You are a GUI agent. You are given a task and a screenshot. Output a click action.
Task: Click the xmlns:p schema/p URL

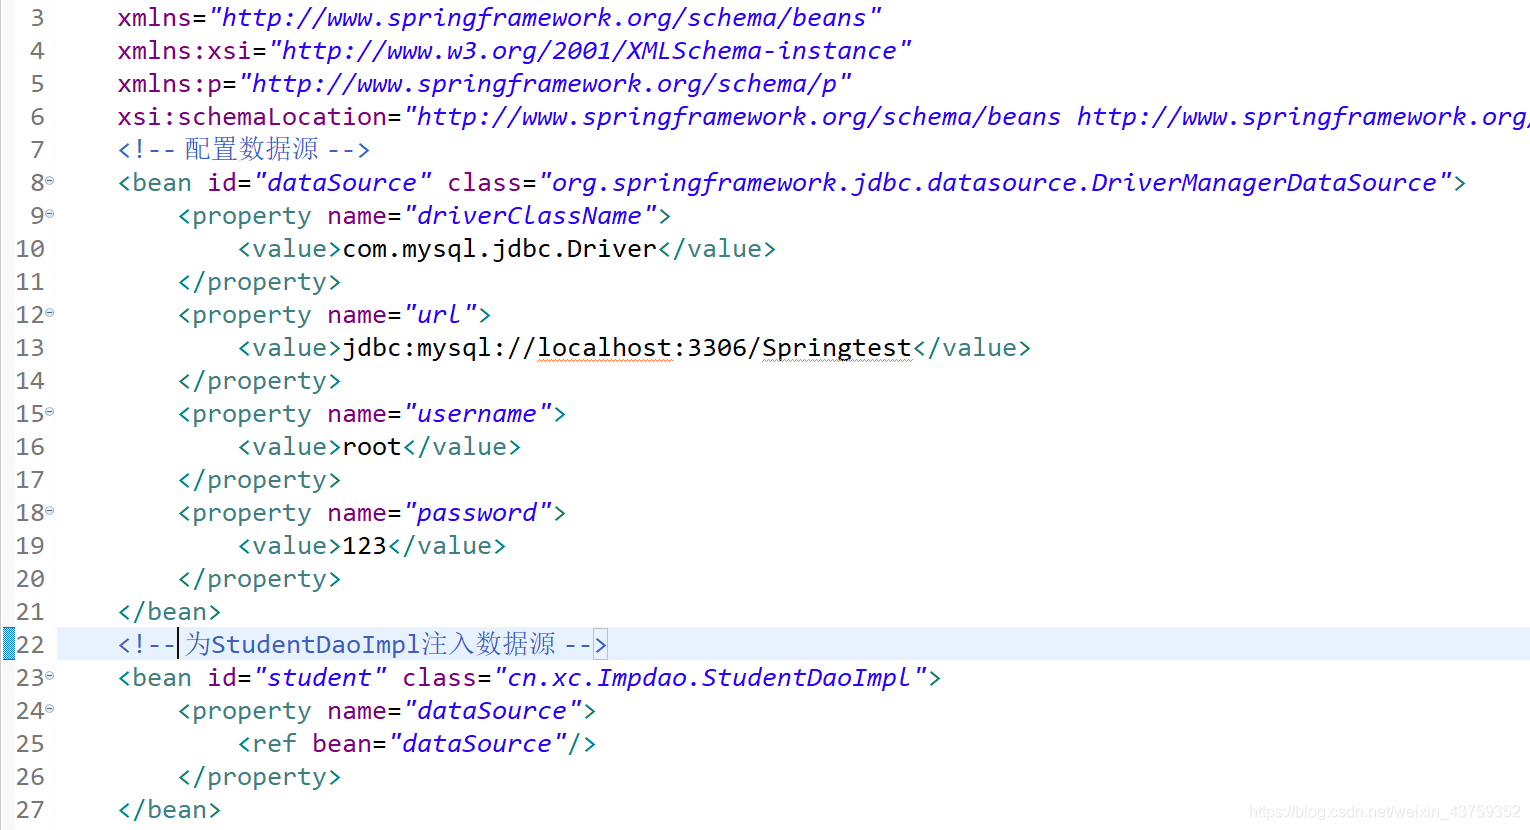pos(545,83)
